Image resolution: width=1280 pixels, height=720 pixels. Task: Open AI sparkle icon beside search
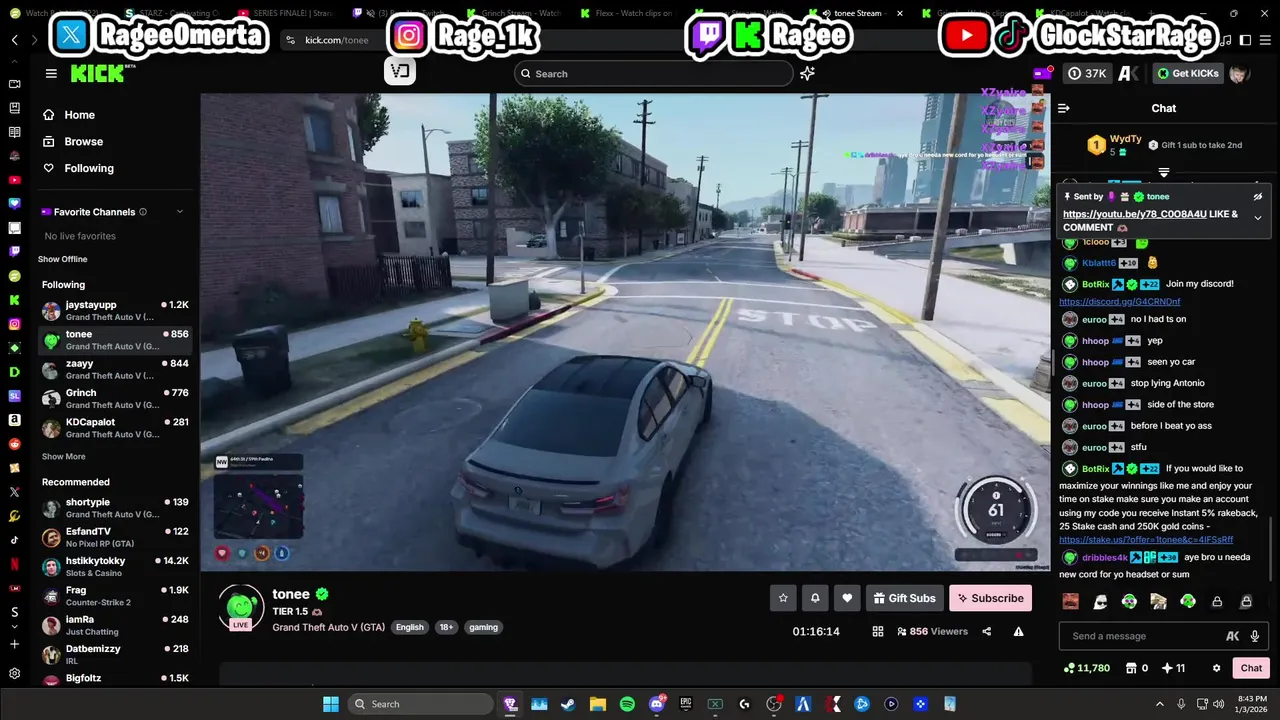click(x=807, y=73)
